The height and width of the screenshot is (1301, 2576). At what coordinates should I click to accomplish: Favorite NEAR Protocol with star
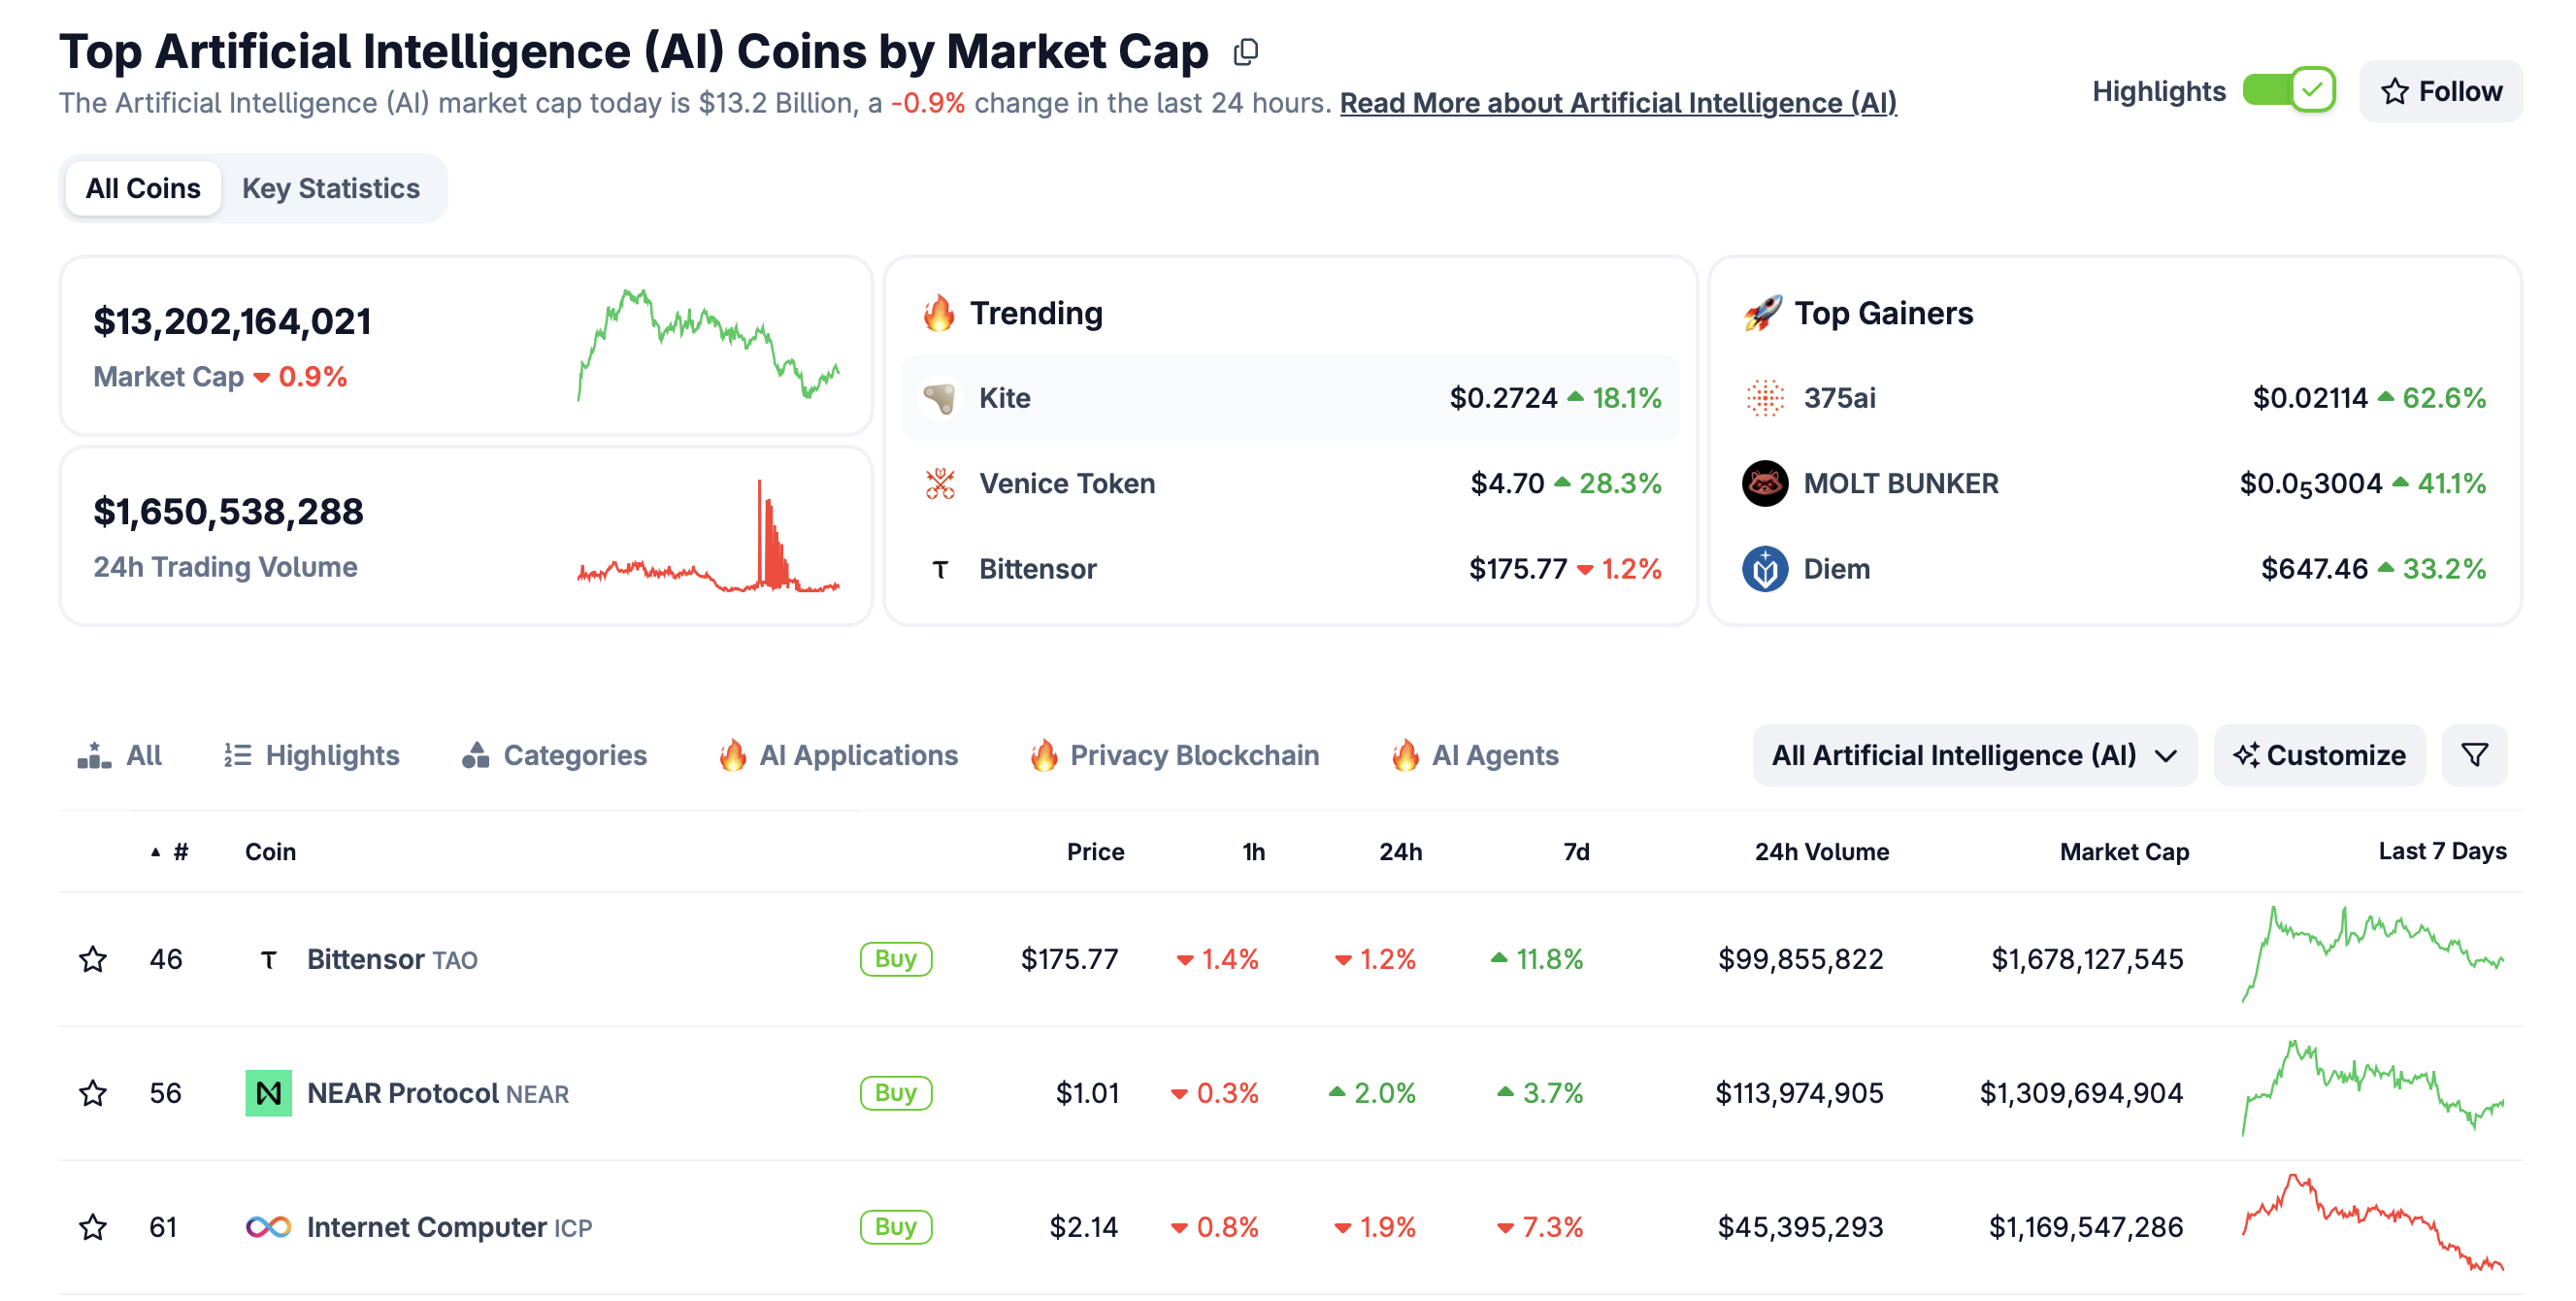click(93, 1093)
